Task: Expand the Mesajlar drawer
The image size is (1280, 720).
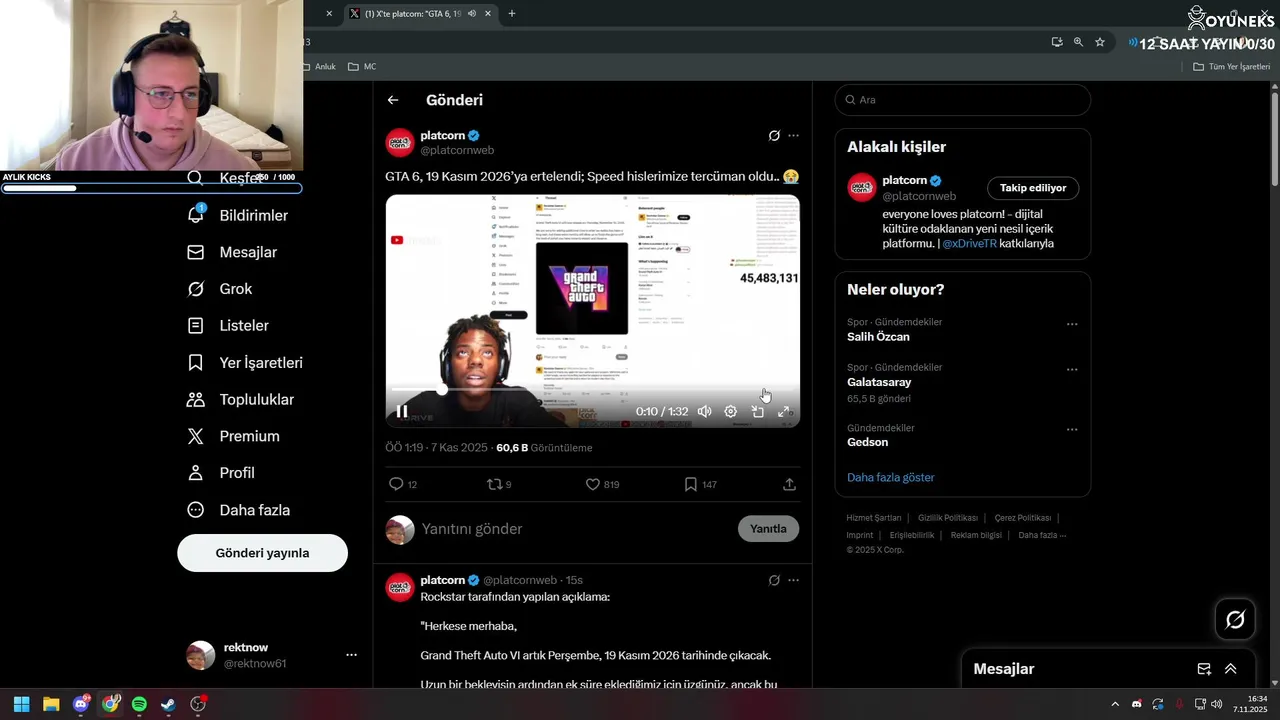Action: [1231, 669]
